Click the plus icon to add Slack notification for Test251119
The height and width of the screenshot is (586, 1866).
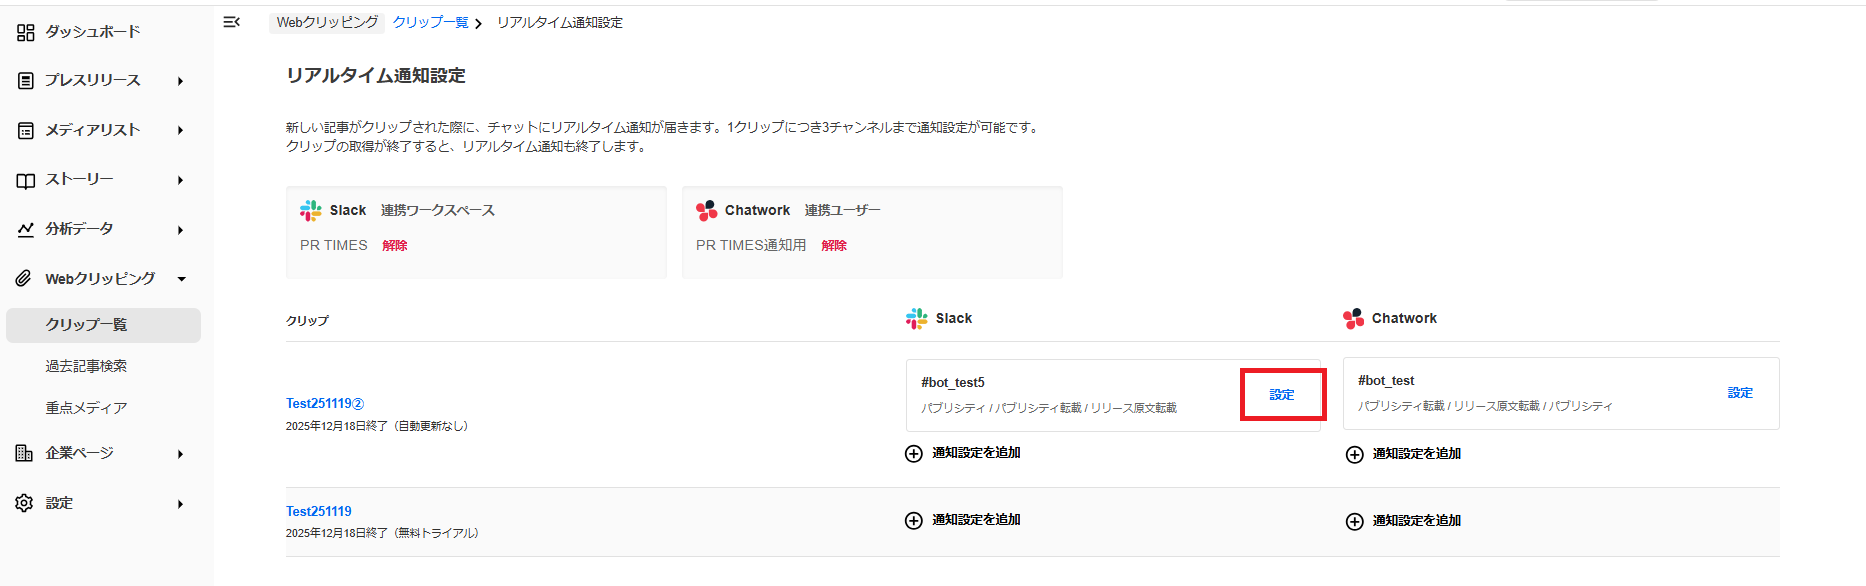click(x=914, y=519)
